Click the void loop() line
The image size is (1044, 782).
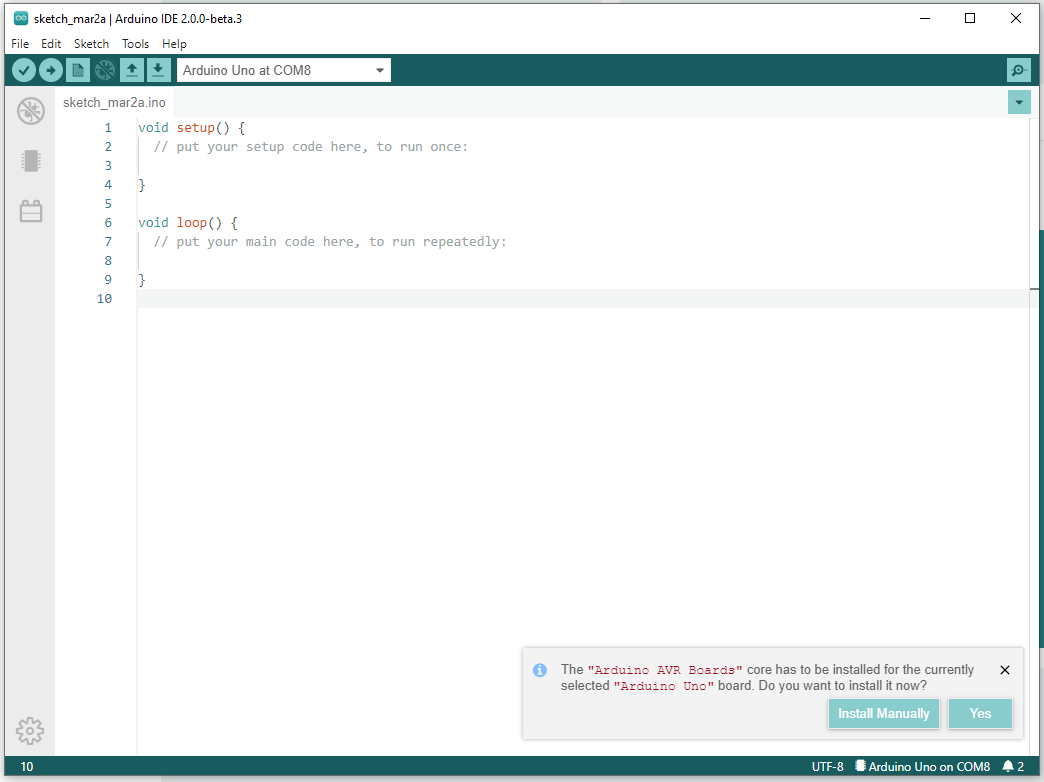(x=188, y=222)
